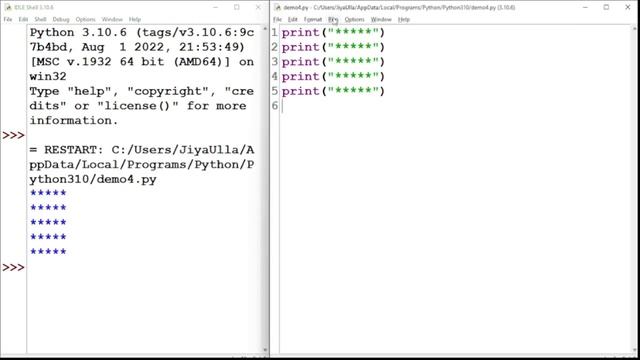Screen dimensions: 640x360
Task: Click shell scrollbar up arrow
Action: point(265,29)
